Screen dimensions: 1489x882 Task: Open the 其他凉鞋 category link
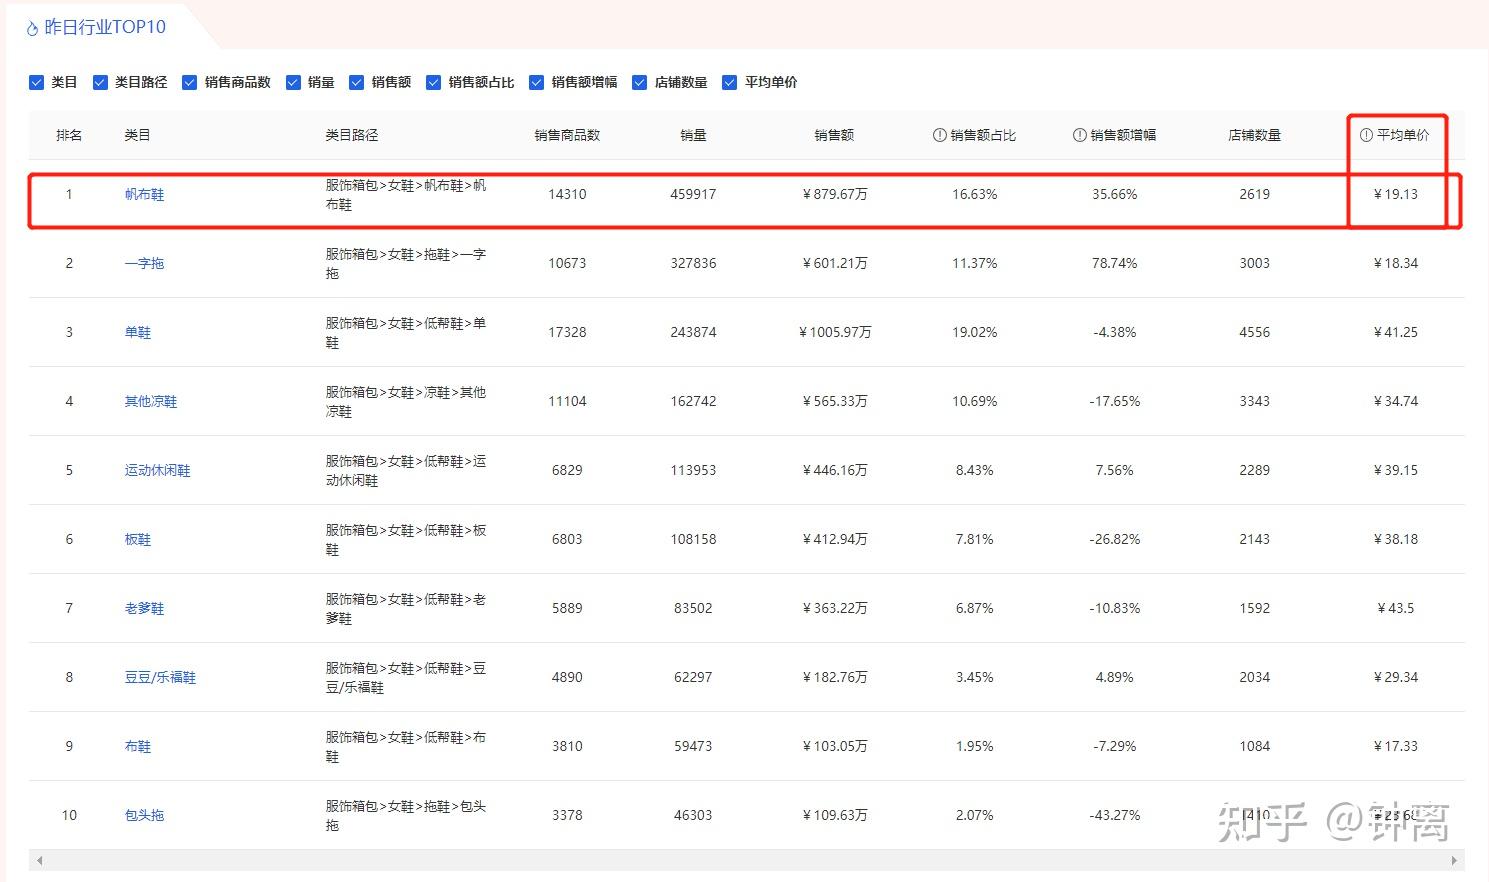(151, 402)
